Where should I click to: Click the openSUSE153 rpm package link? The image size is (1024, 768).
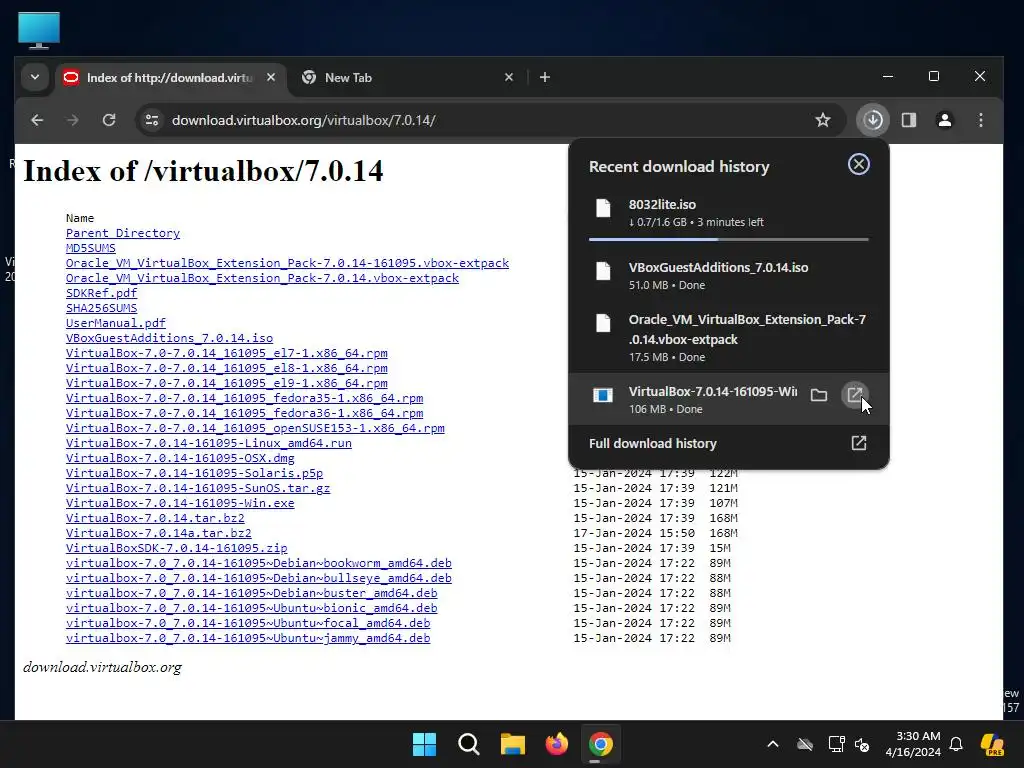click(255, 428)
